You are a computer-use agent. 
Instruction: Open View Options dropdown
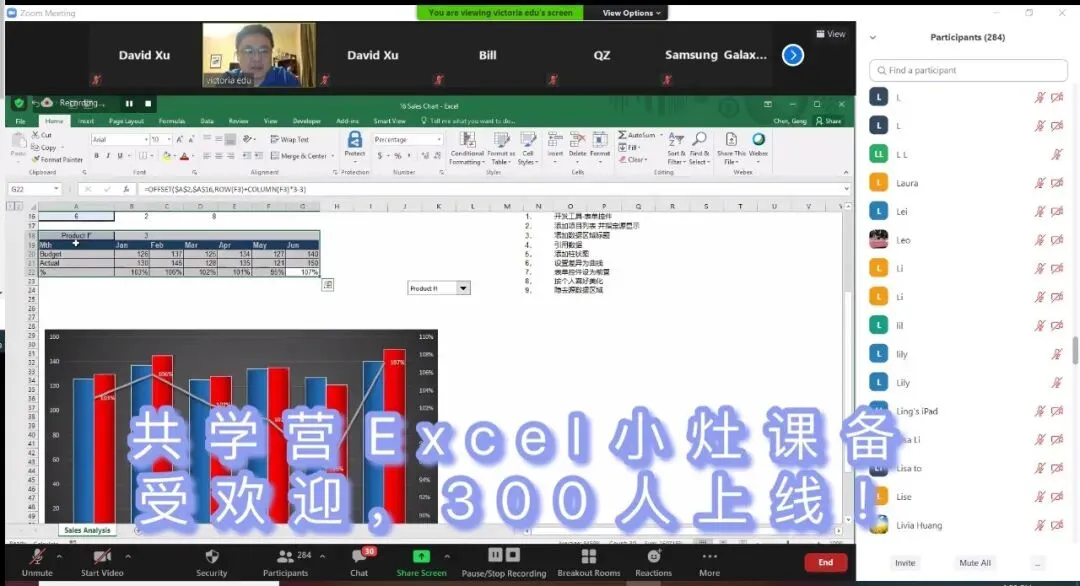point(631,12)
